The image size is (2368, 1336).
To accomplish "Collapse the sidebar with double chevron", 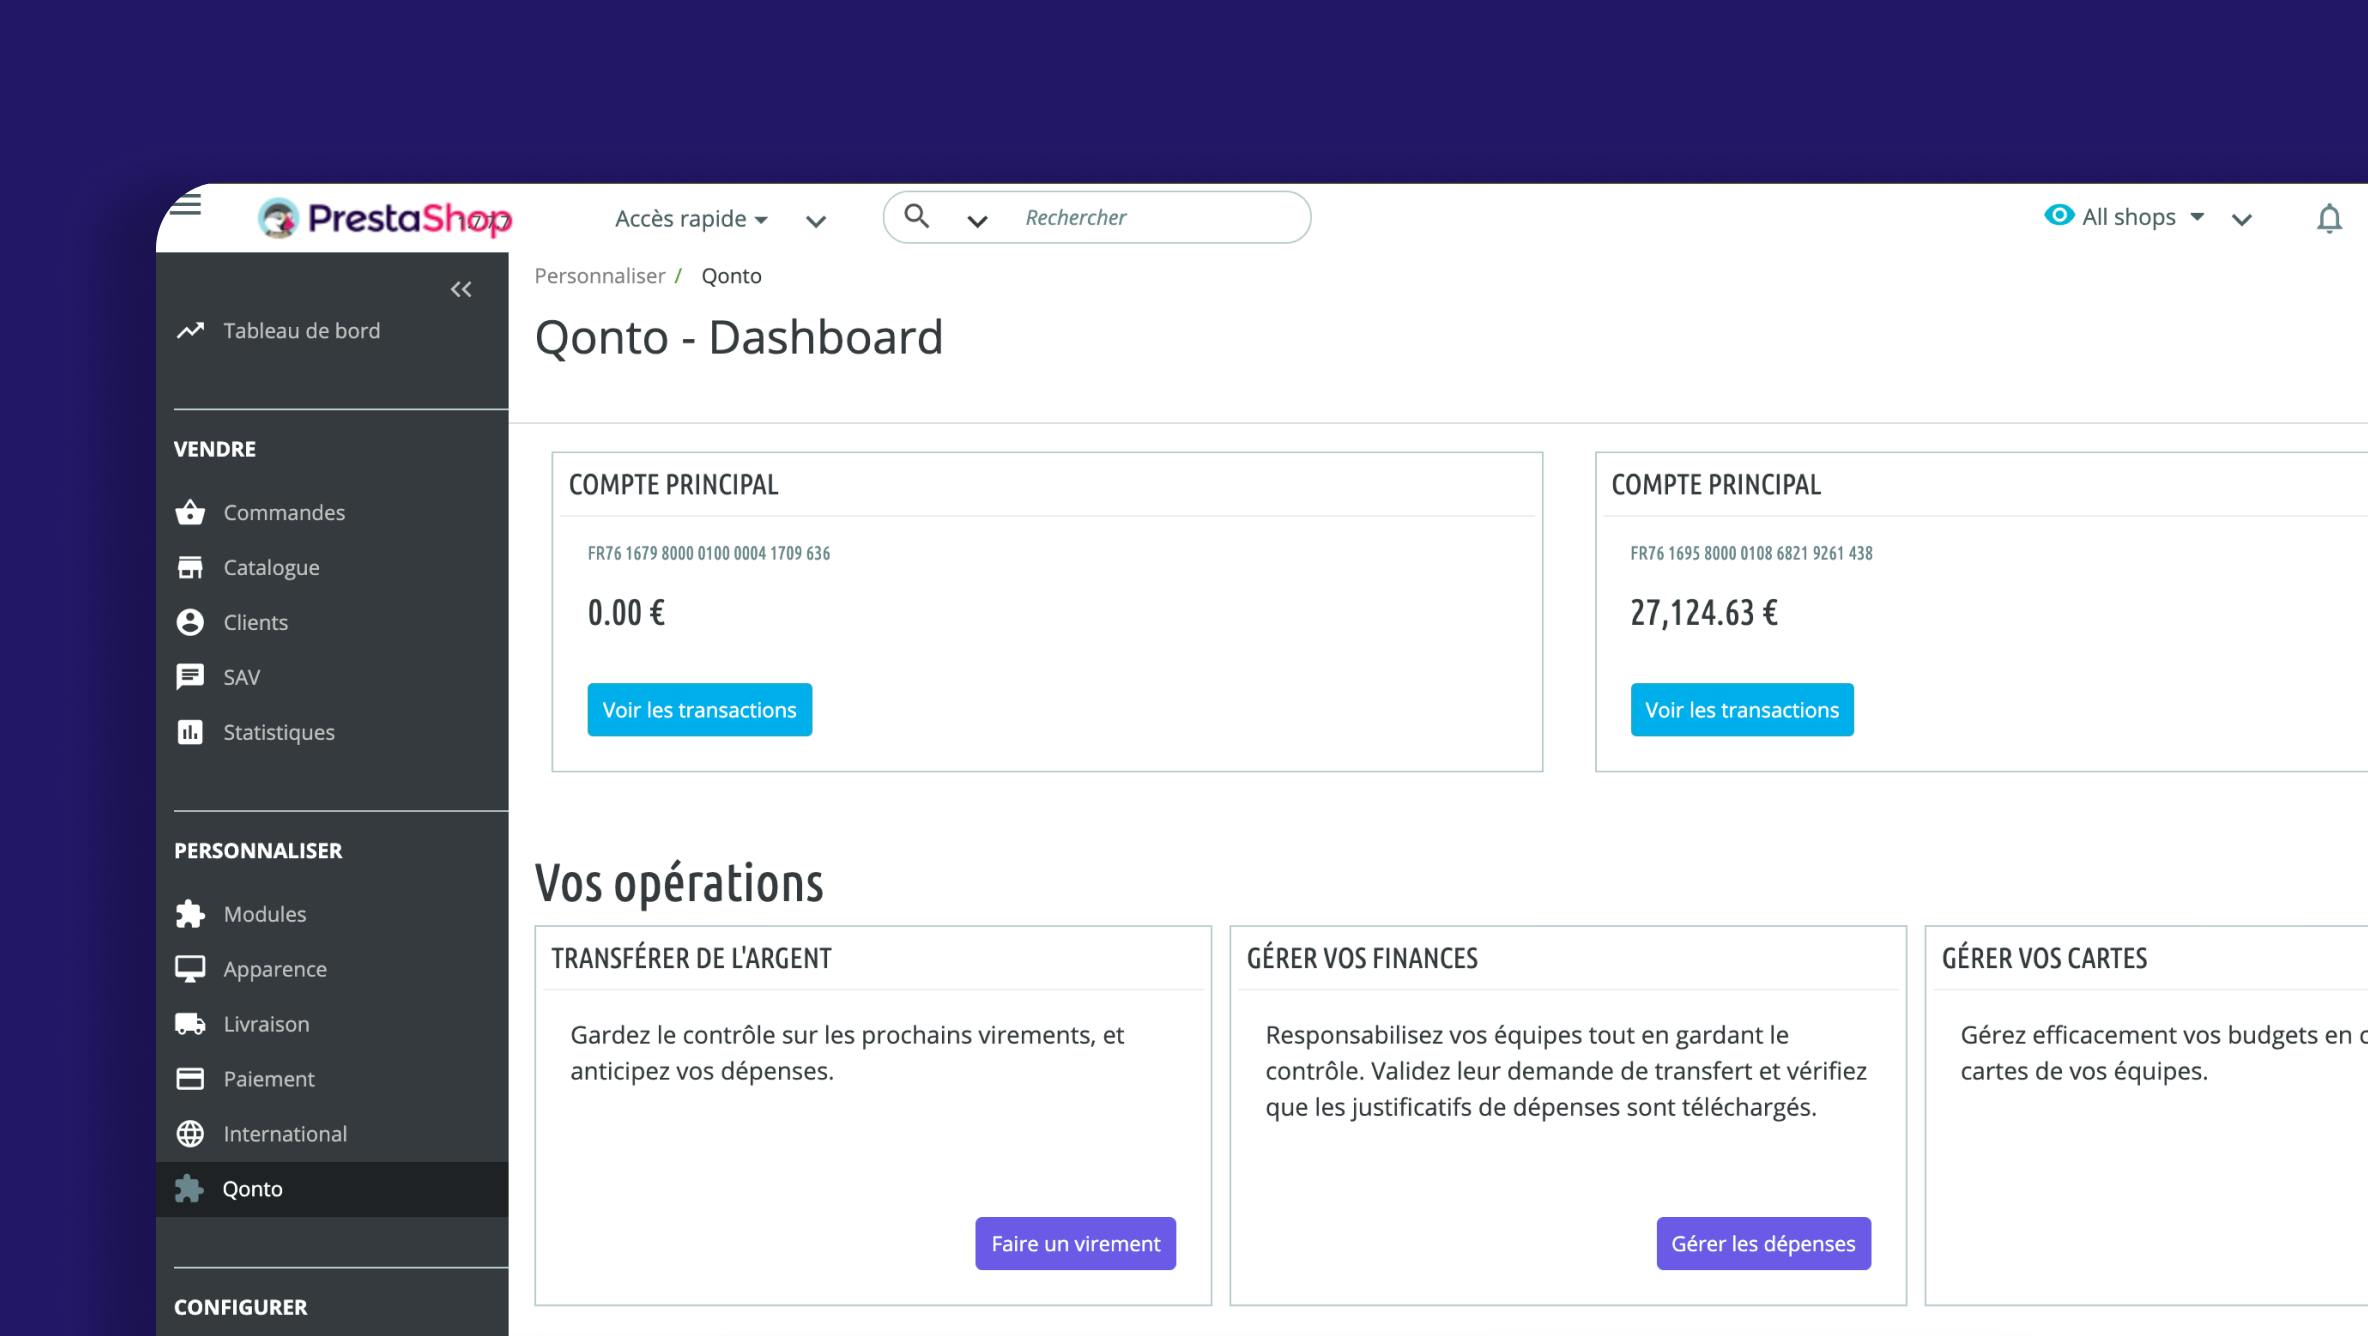I will tap(461, 290).
